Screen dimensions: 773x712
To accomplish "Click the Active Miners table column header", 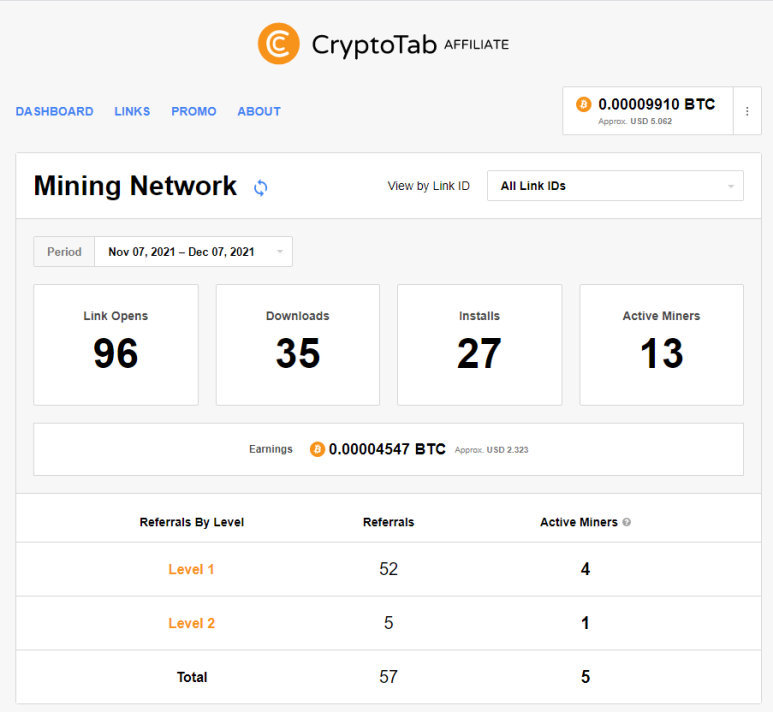I will [579, 522].
